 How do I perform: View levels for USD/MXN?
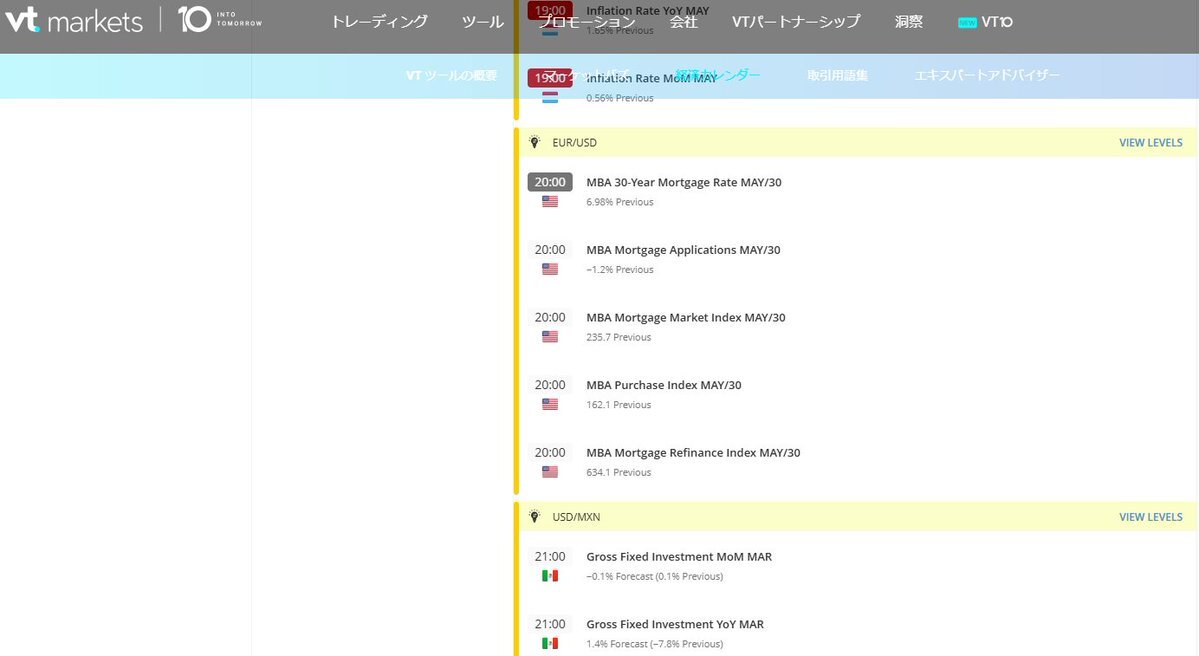click(1150, 517)
